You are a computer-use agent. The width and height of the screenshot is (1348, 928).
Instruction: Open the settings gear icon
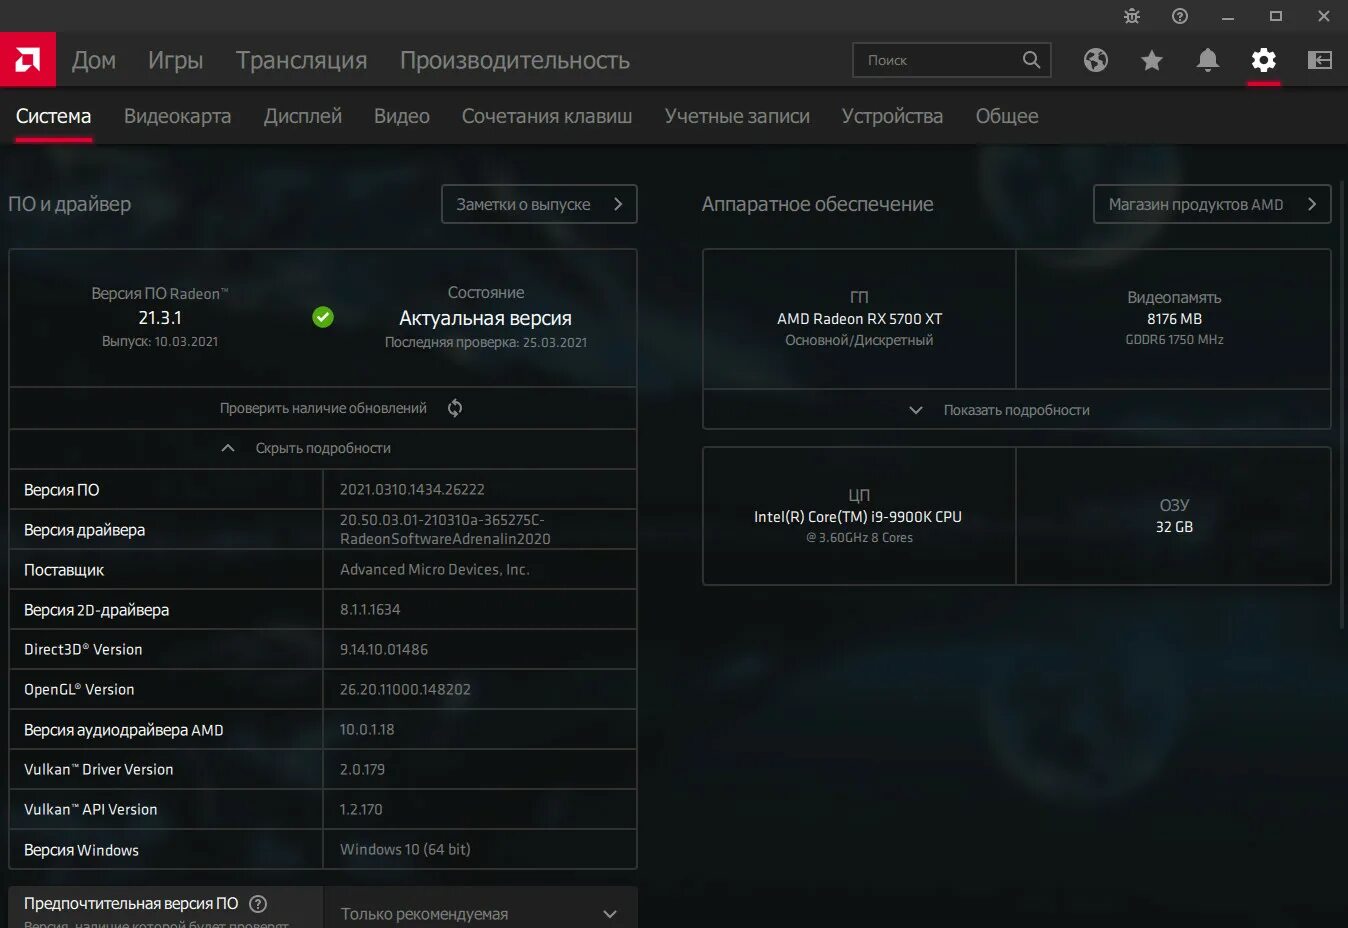coord(1264,60)
